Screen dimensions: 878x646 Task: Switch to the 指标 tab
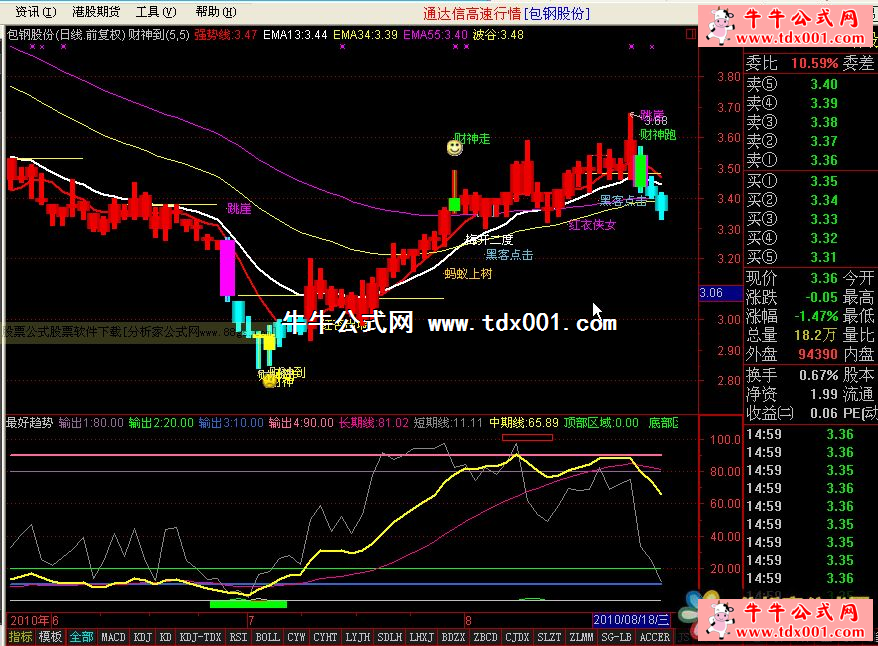[20, 637]
